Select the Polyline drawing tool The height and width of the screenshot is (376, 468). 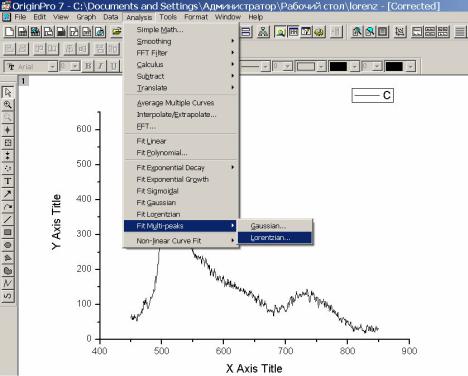pos(8,283)
